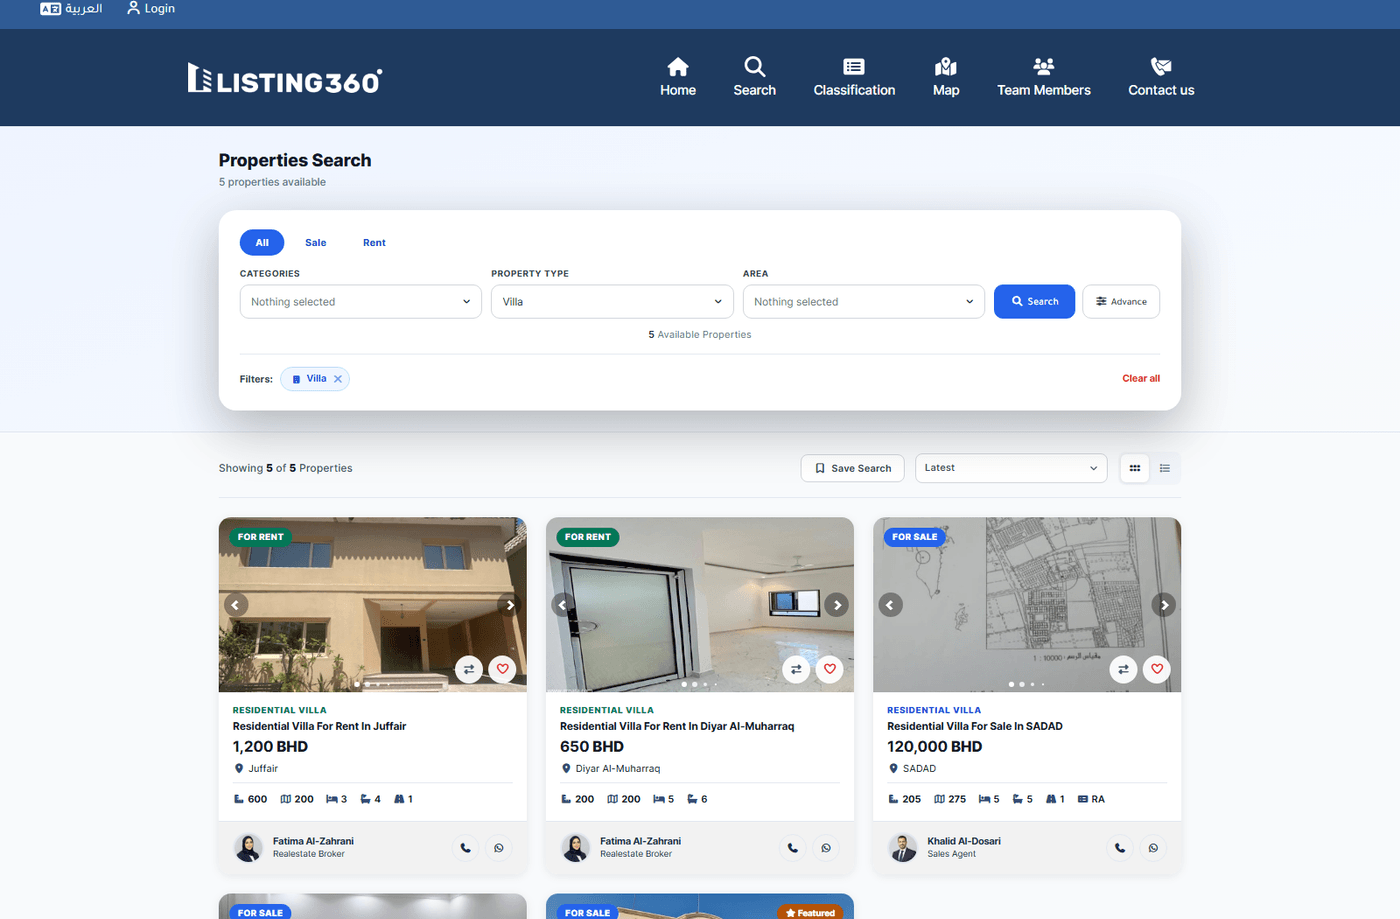Call Khalid Al-Dosari
1400x919 pixels.
click(x=1119, y=848)
